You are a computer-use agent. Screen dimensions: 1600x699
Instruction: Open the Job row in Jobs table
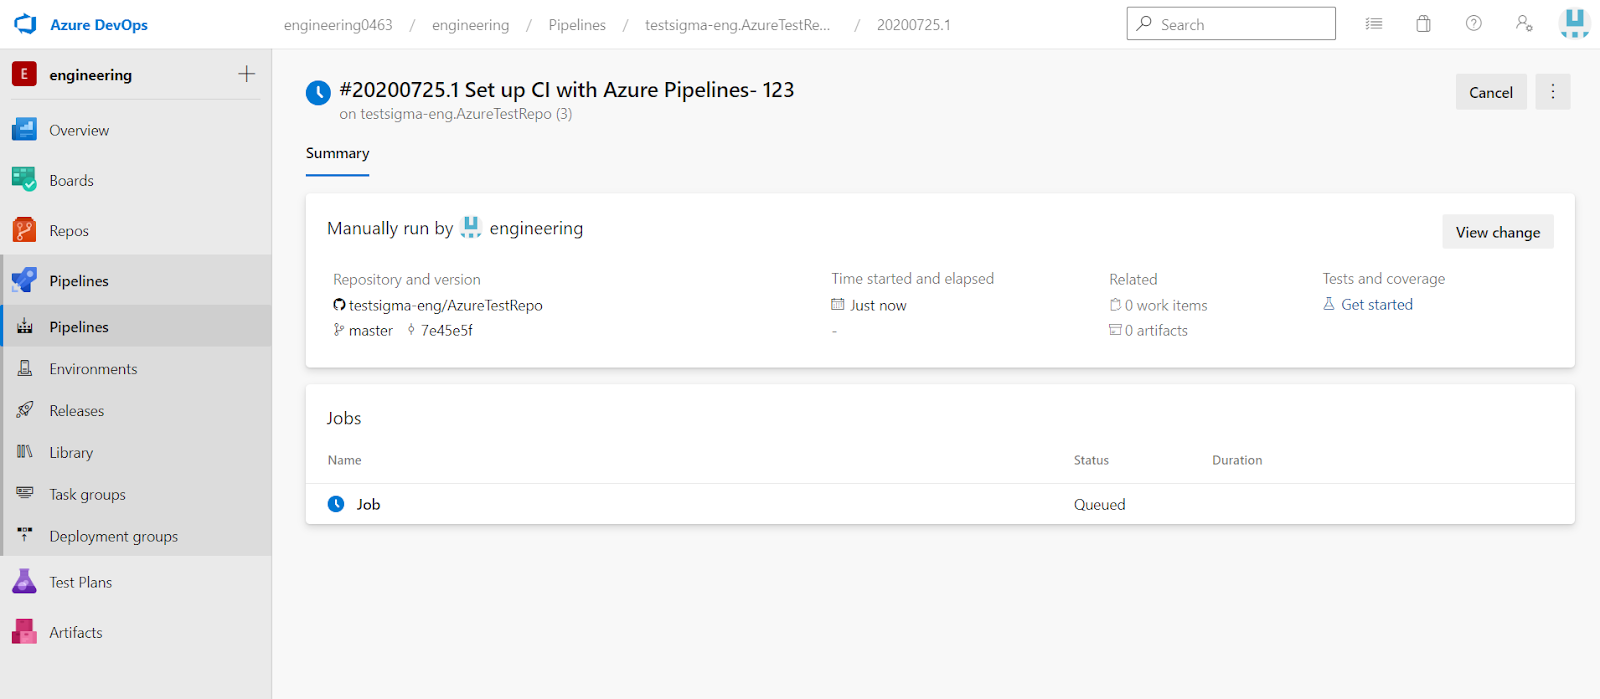tap(940, 504)
